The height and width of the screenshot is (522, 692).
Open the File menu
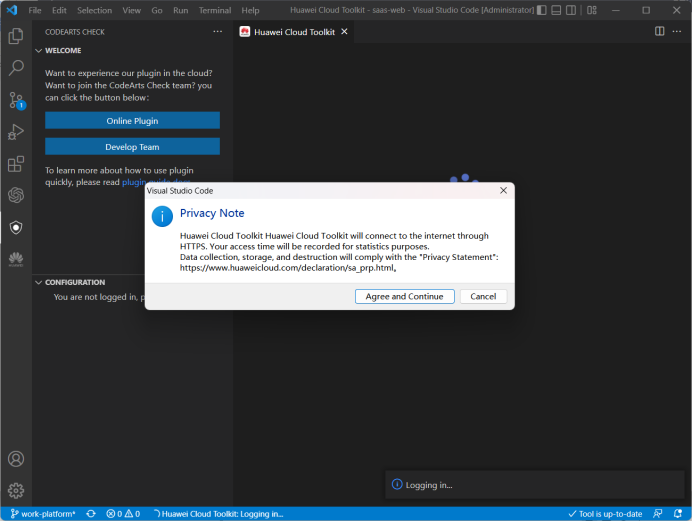pyautogui.click(x=34, y=10)
